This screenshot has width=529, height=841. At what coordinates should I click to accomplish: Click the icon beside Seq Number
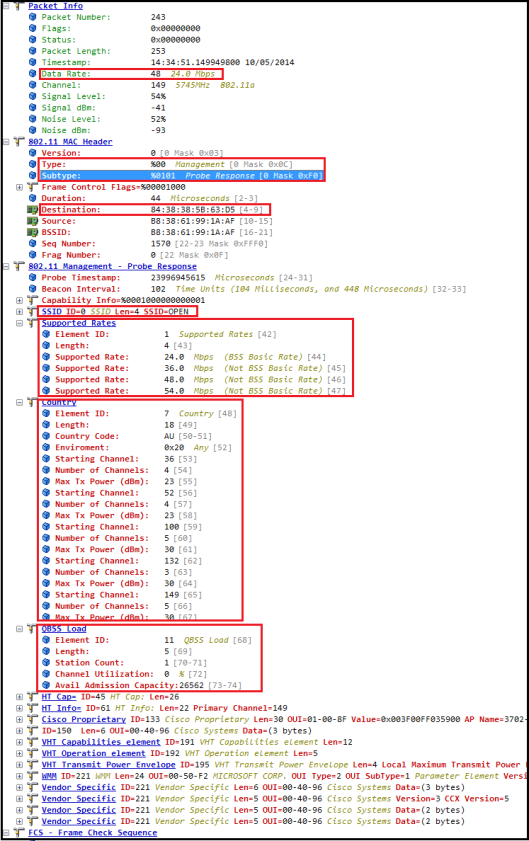33,244
